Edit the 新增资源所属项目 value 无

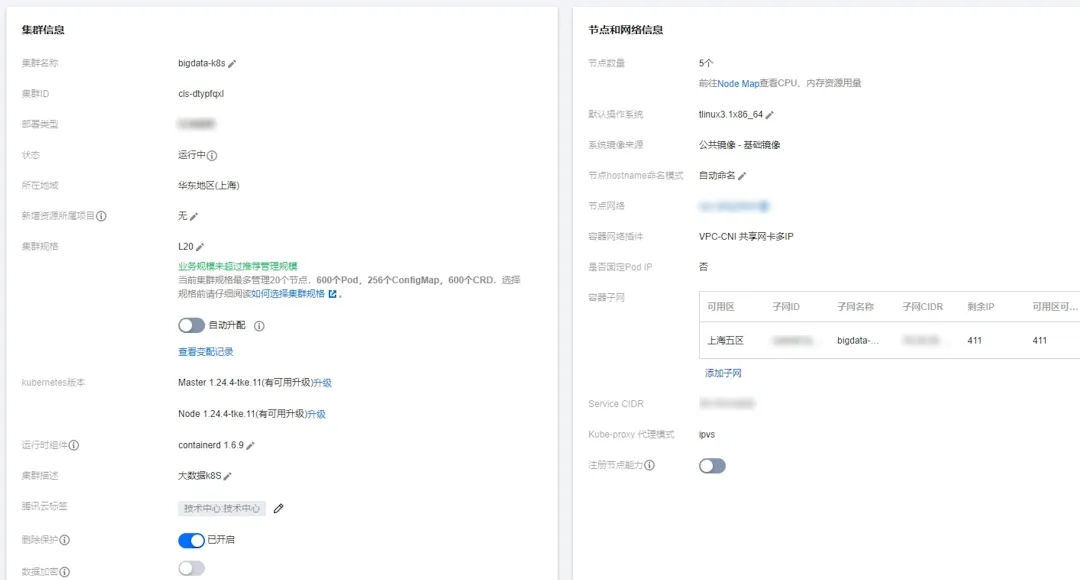(x=194, y=216)
